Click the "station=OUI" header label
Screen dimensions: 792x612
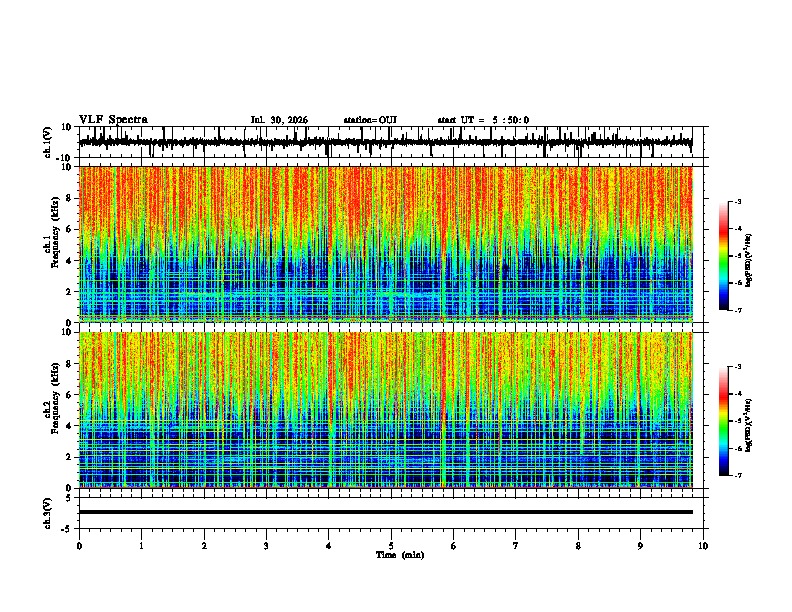click(x=370, y=120)
